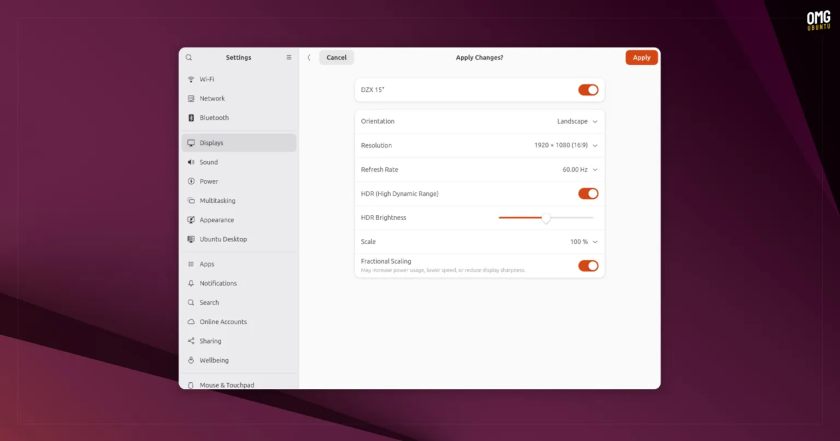
Task: Click the Wi-Fi icon in sidebar
Action: pos(191,79)
